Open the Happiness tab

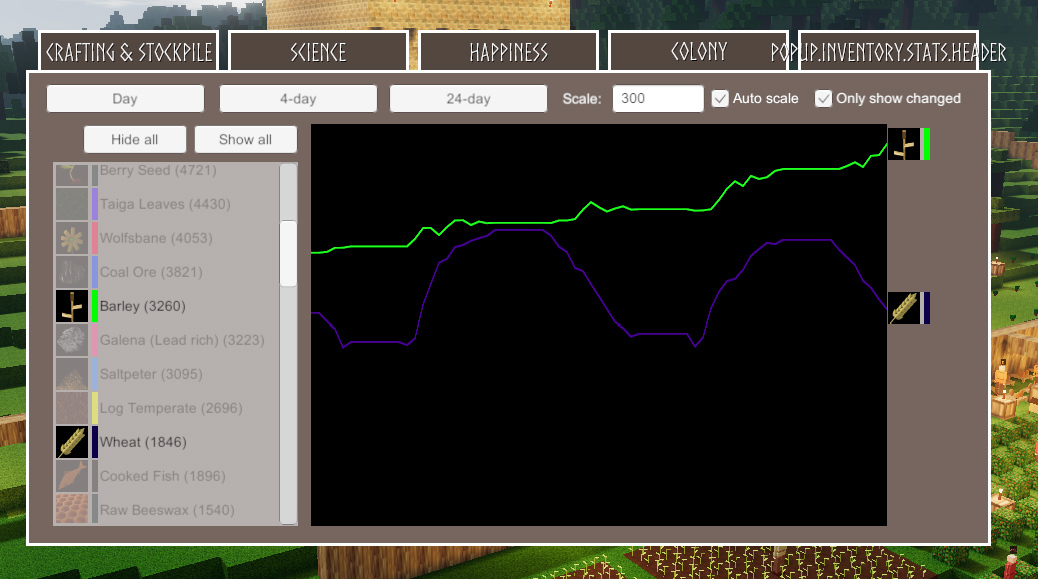coord(508,52)
